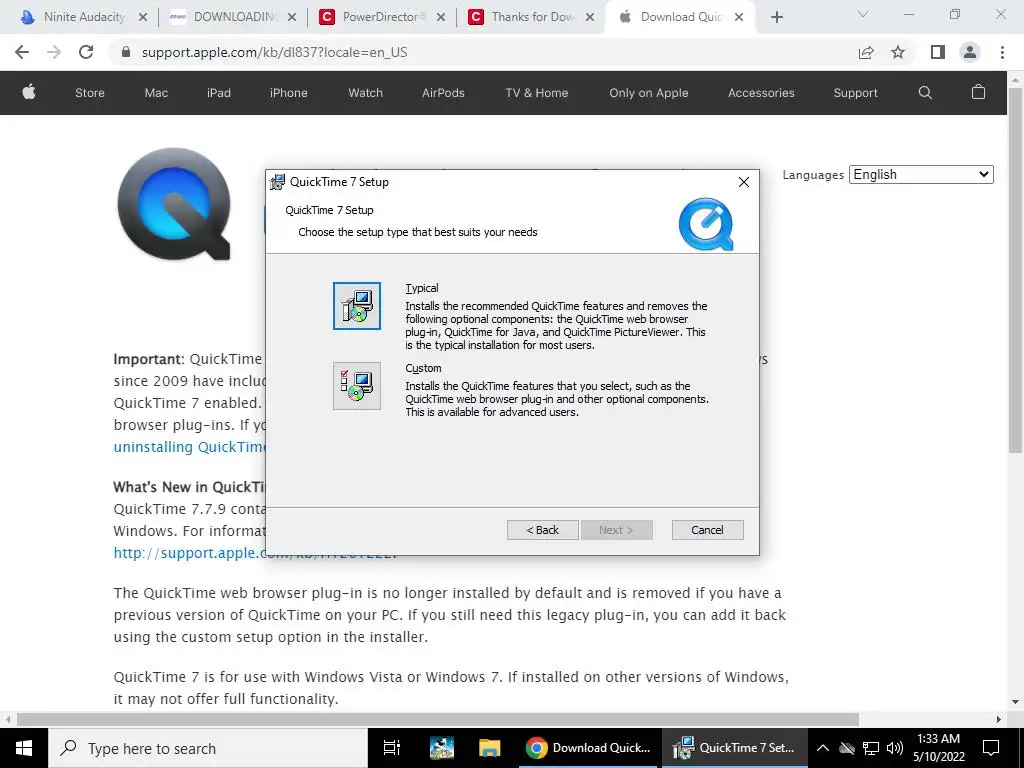This screenshot has width=1024, height=768.
Task: Switch to the DOWNLOADING tab
Action: tap(223, 17)
